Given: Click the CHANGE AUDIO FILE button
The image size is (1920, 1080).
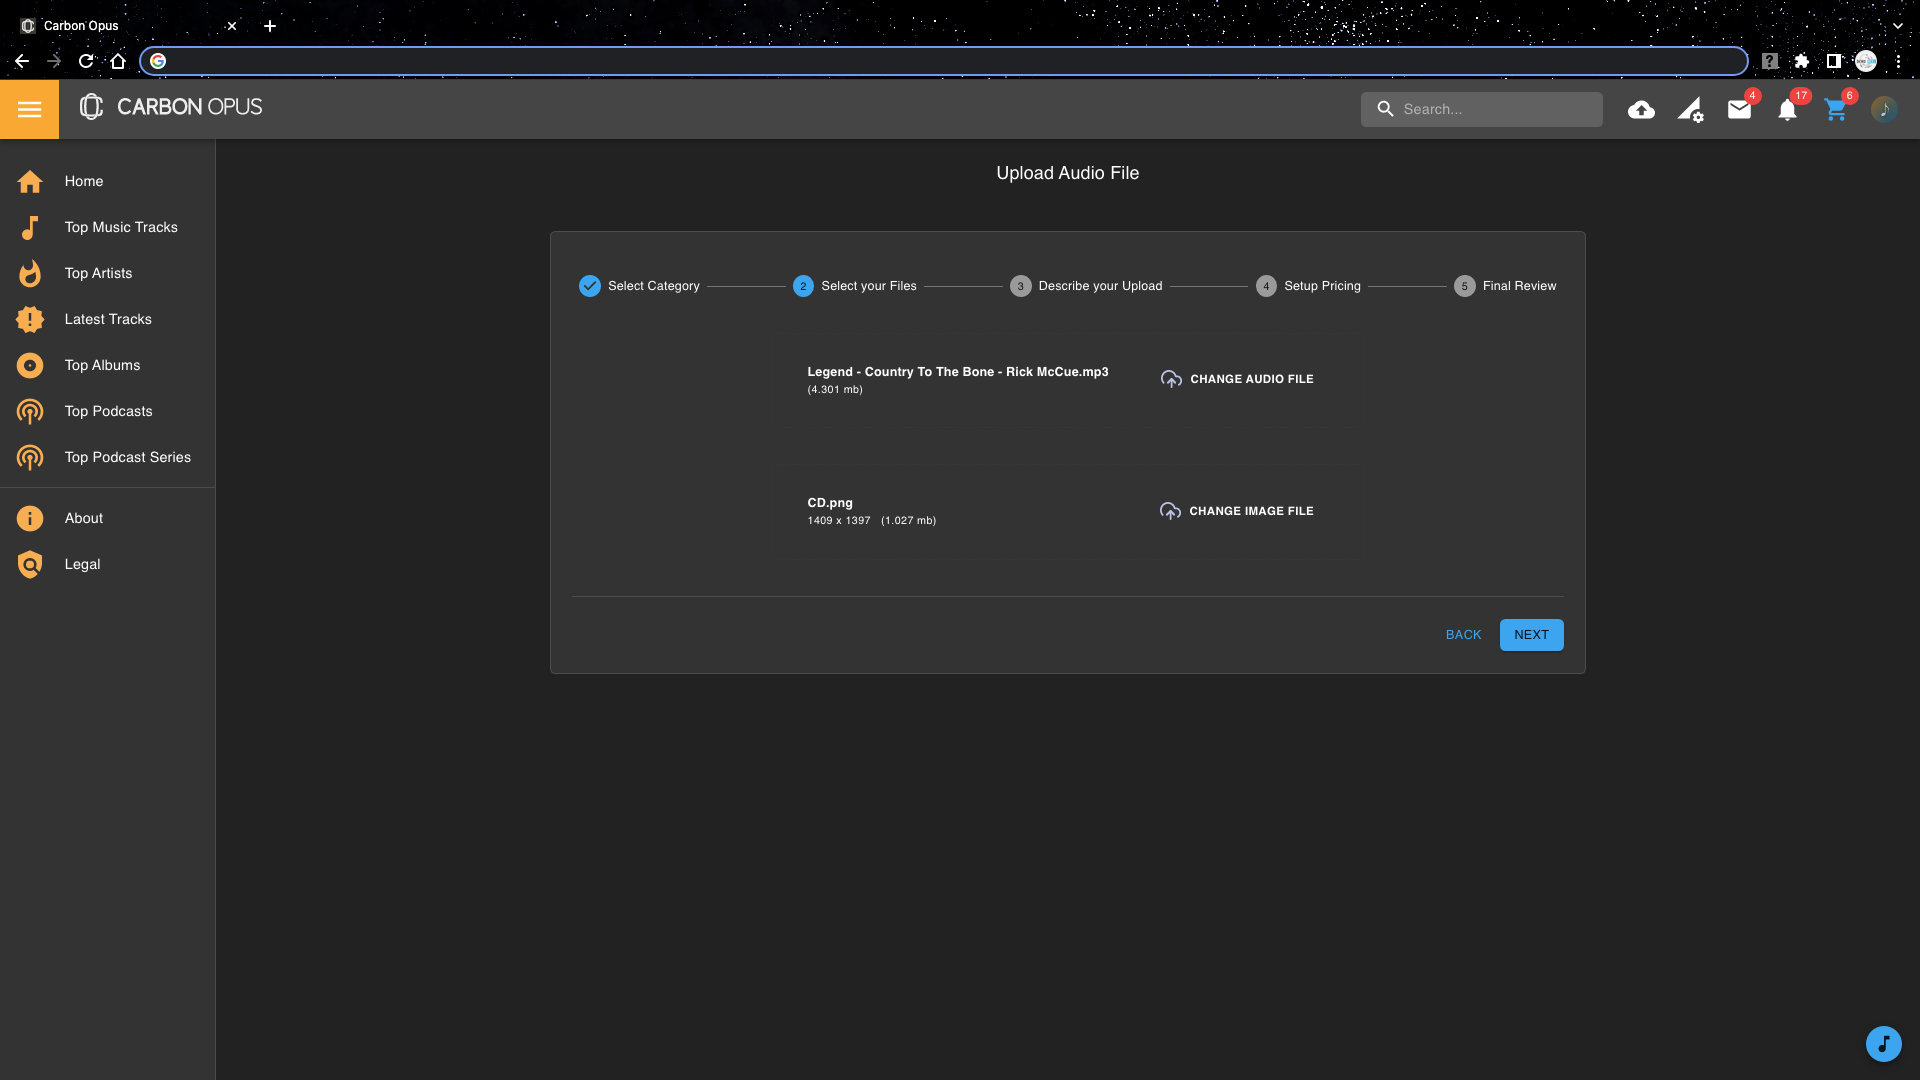Looking at the screenshot, I should (1237, 379).
